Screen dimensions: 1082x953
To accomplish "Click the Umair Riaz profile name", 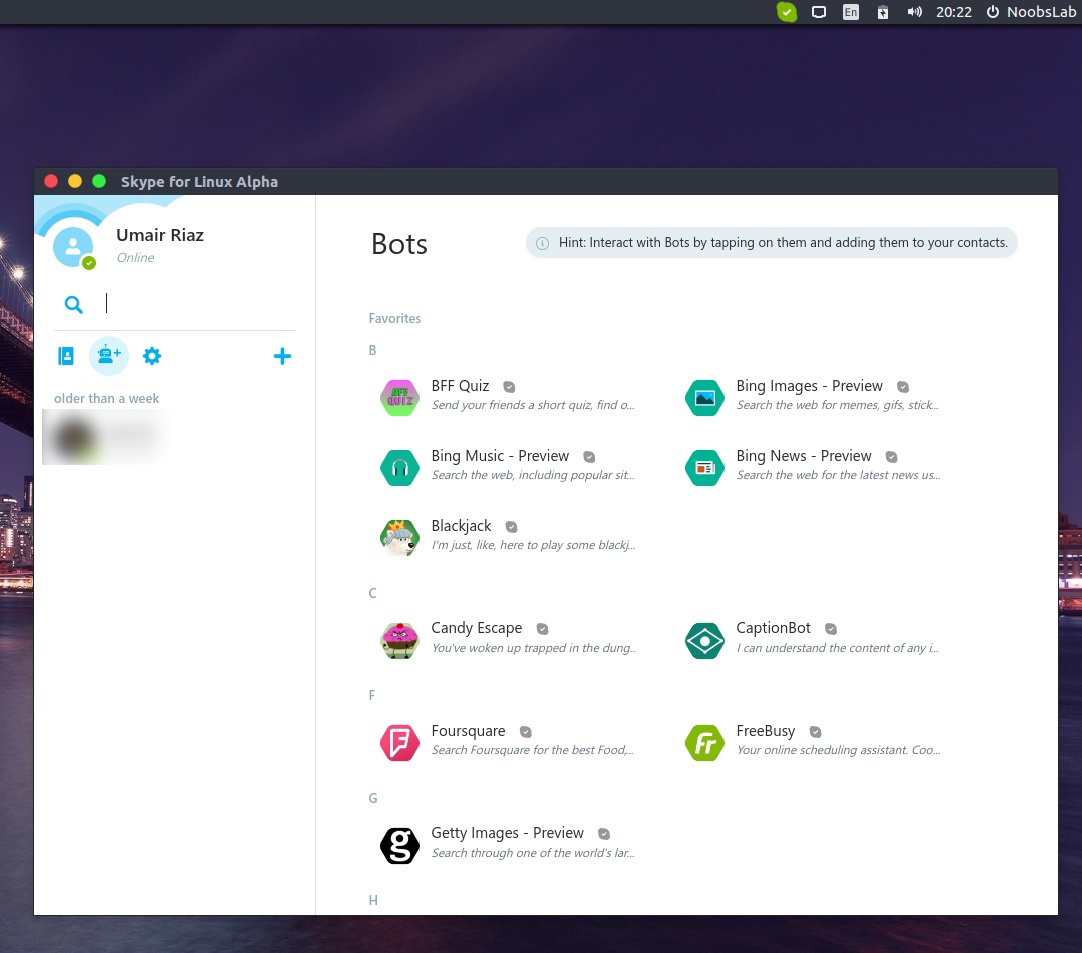I will pos(160,235).
